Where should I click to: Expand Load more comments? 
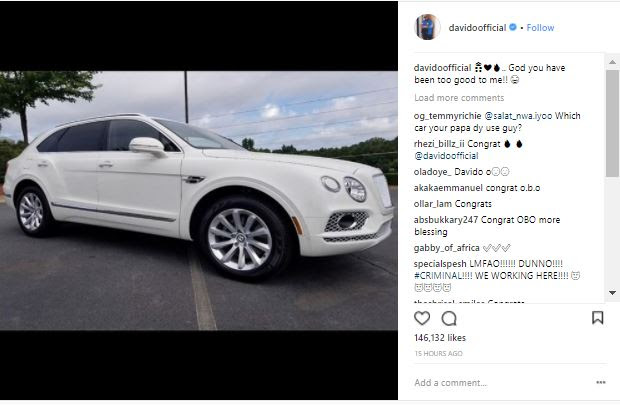tap(459, 98)
